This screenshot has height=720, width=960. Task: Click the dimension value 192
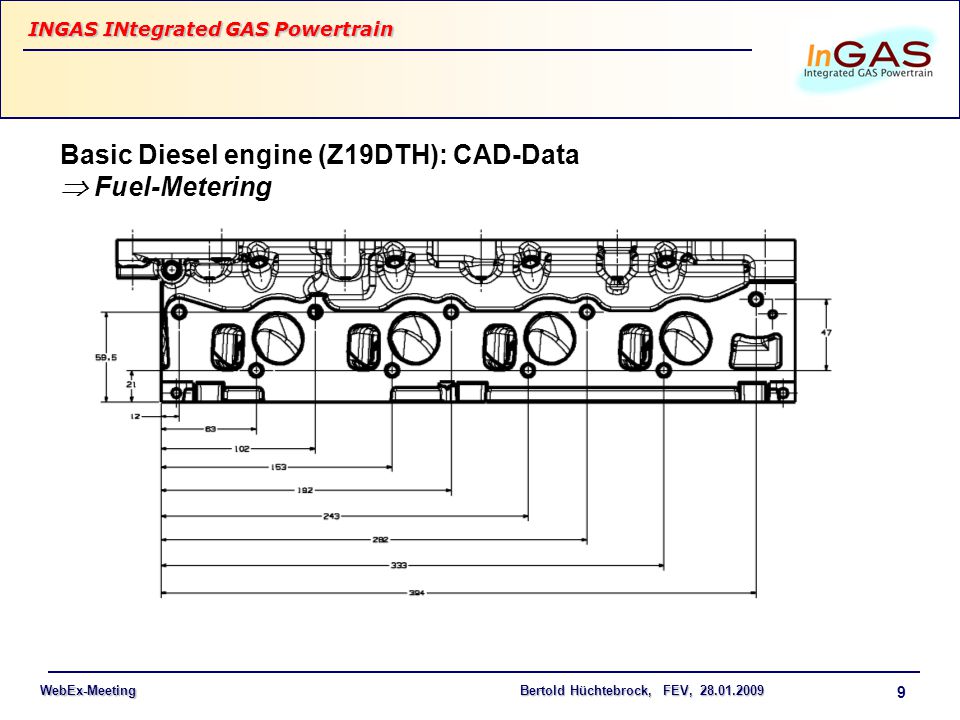pos(305,490)
